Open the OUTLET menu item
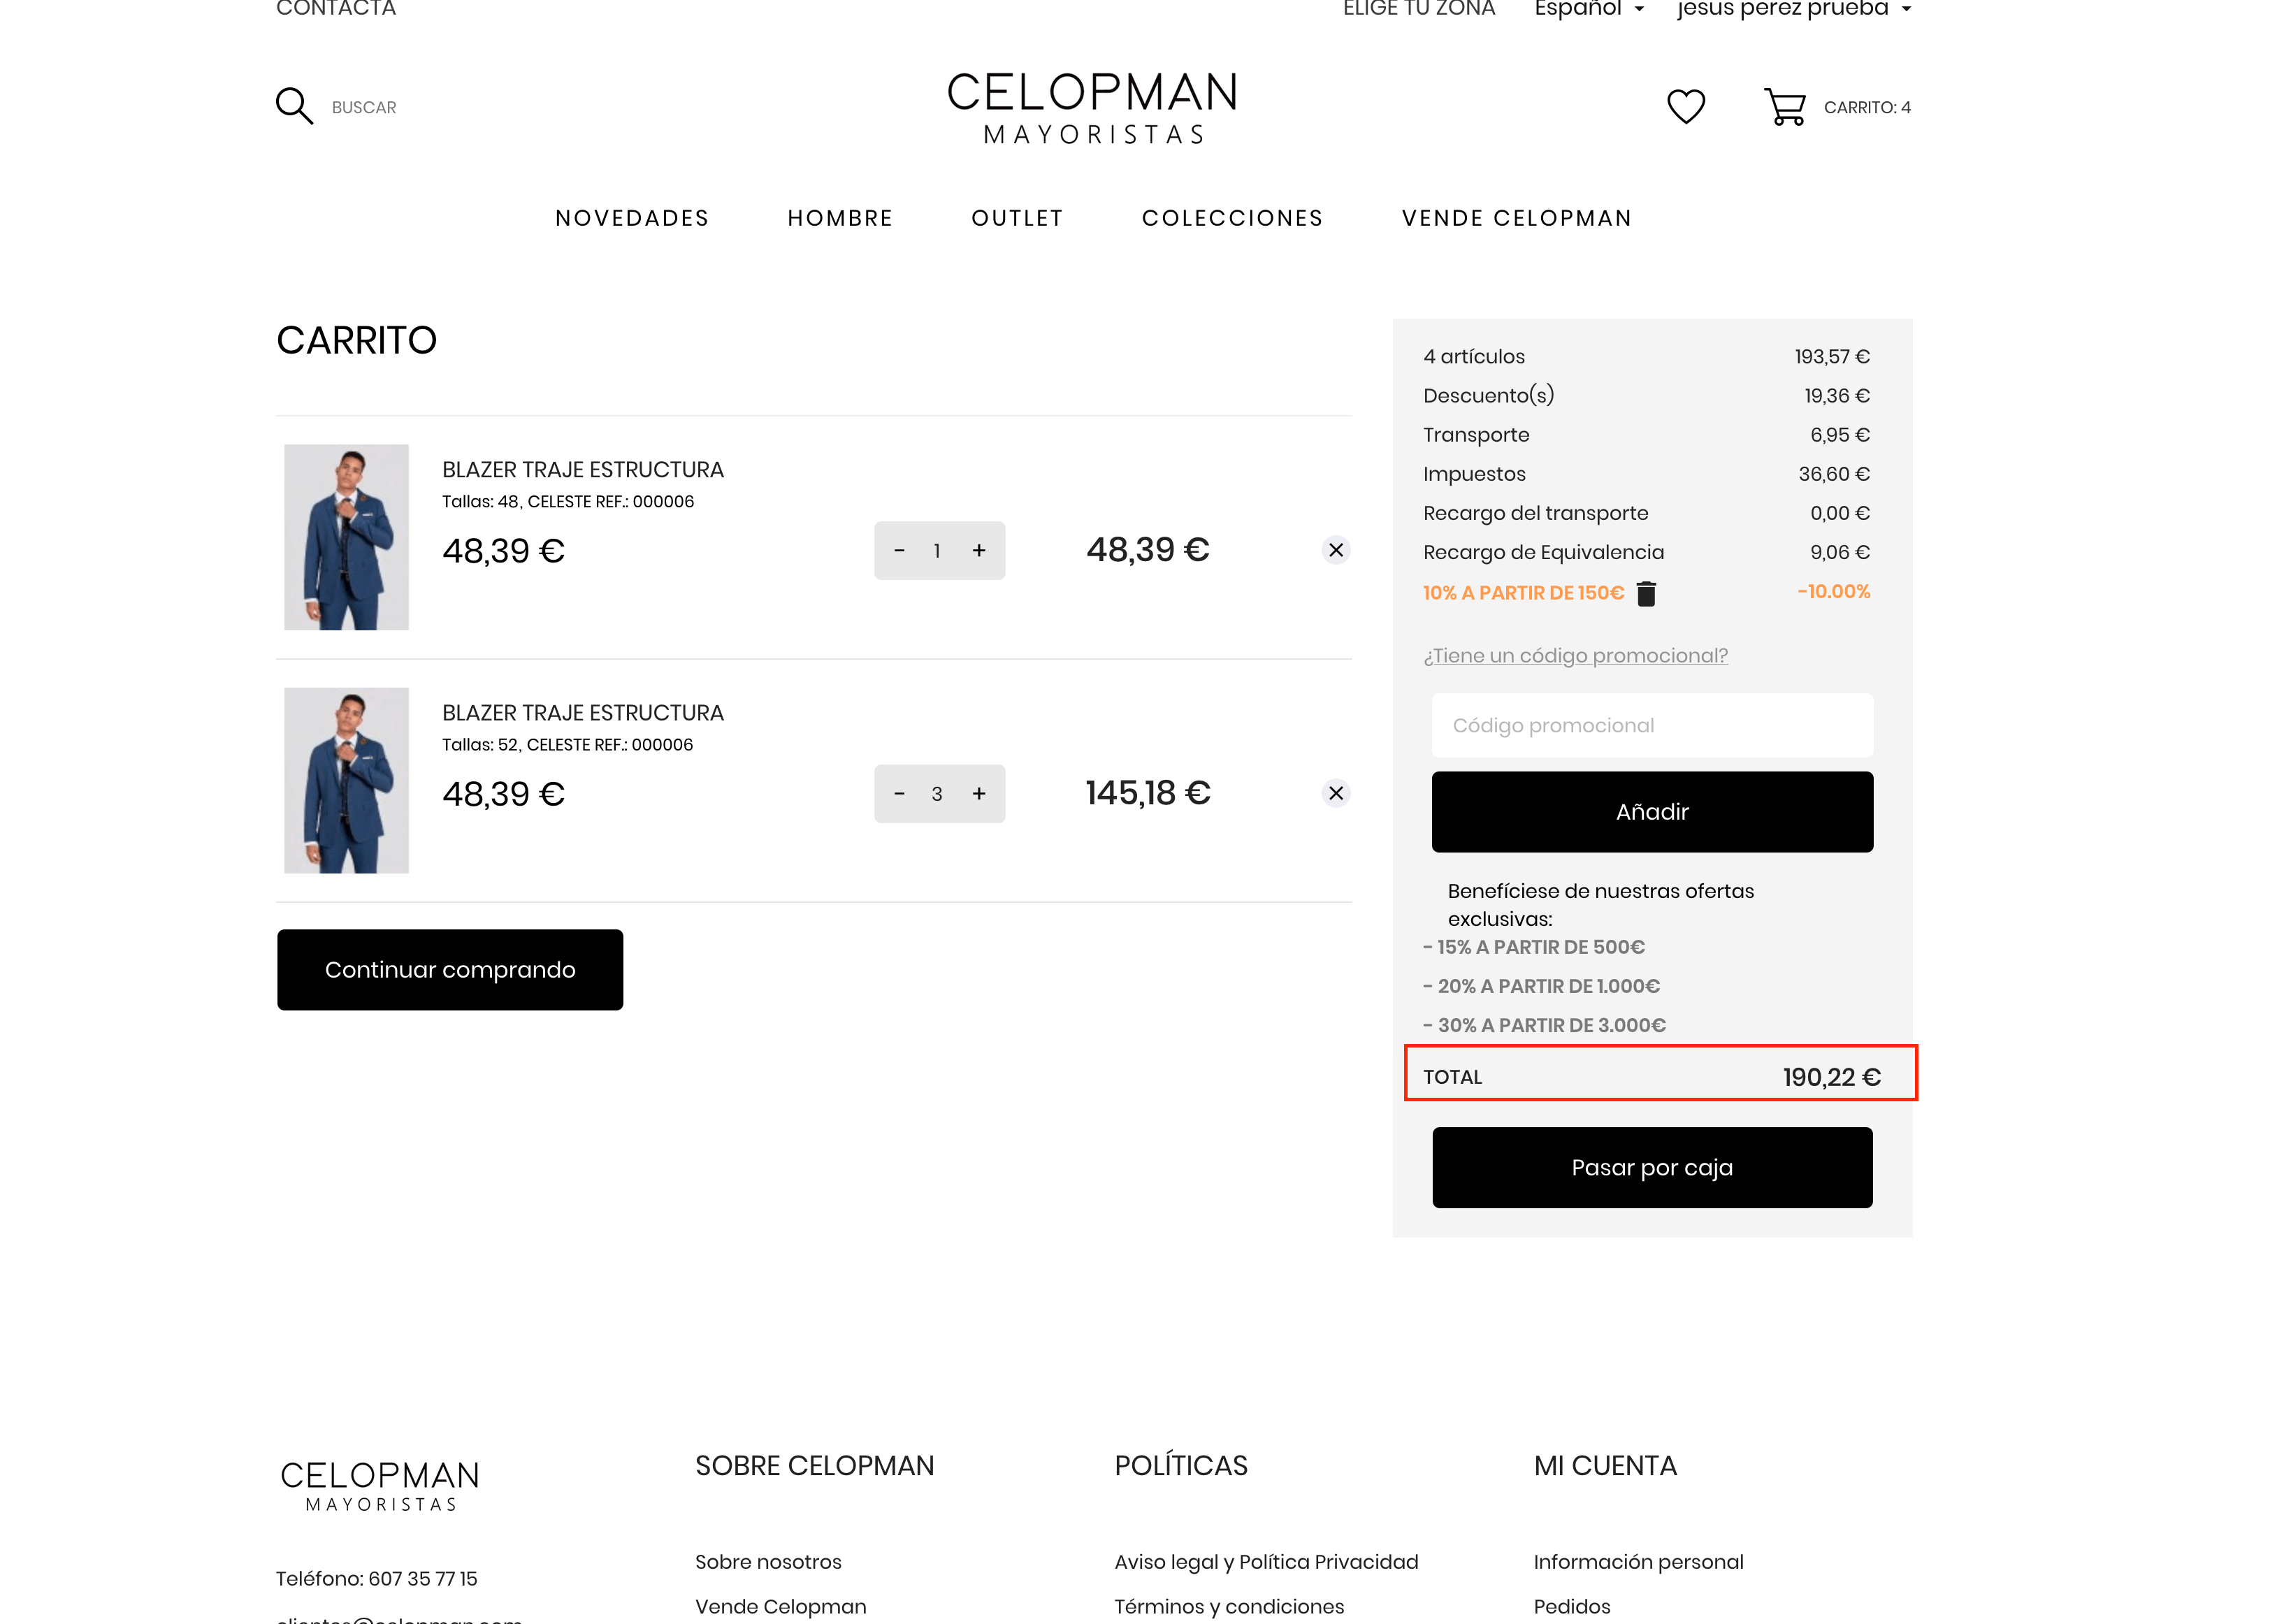Viewport: 2284px width, 1624px height. tap(1016, 218)
